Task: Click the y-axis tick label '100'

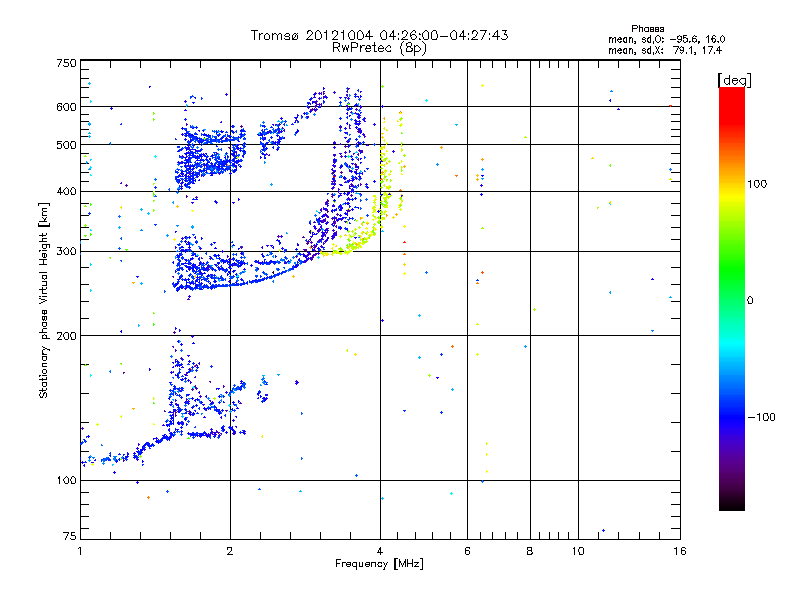Action: pyautogui.click(x=66, y=480)
